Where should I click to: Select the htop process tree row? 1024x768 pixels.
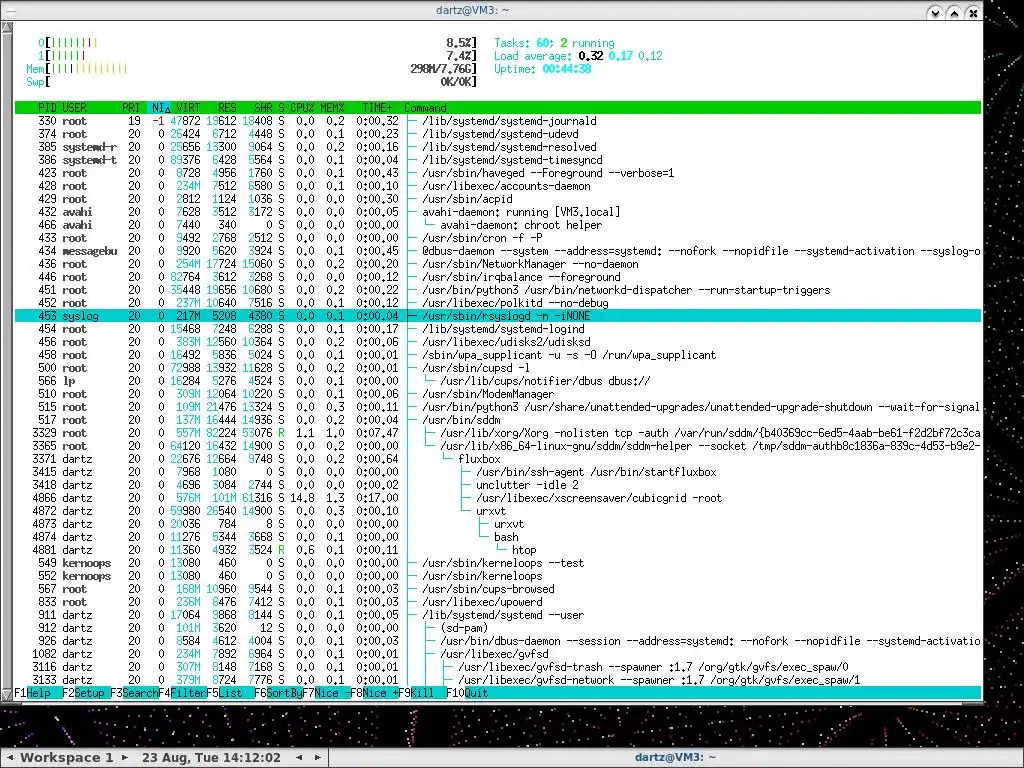[x=498, y=550]
